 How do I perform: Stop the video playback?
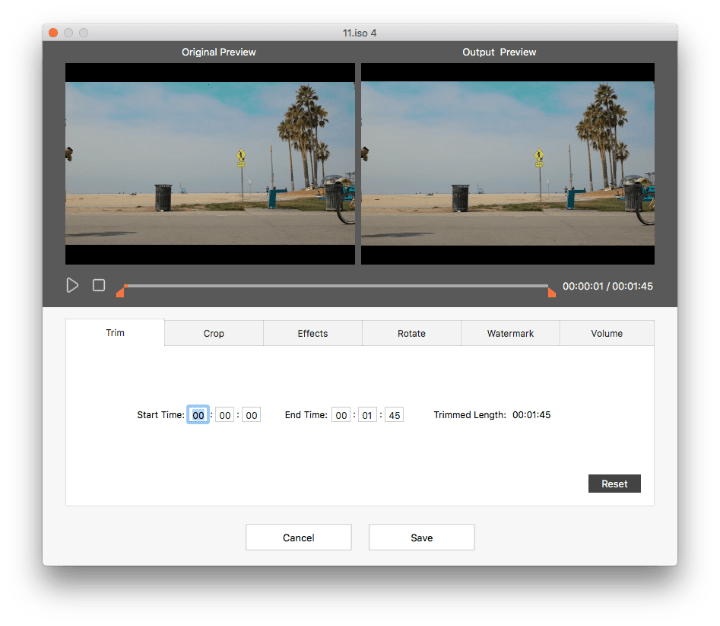(99, 285)
